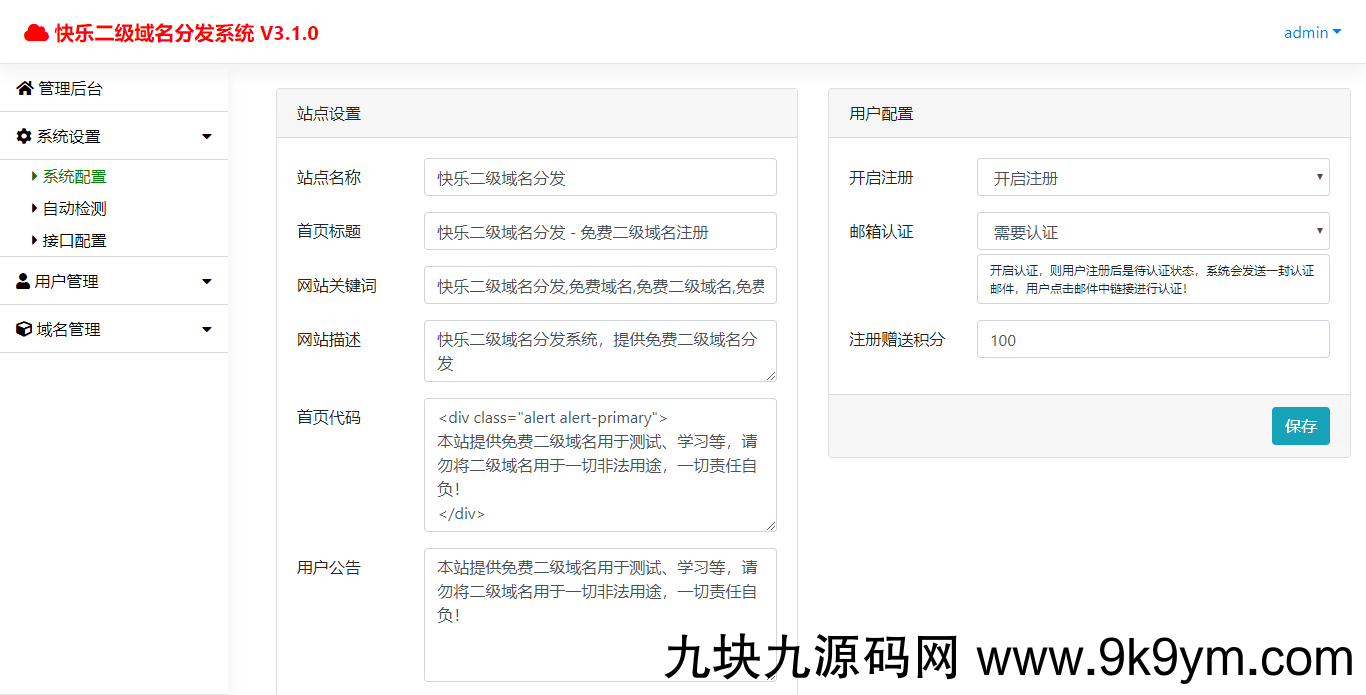Open 自动检测 submenu item

[74, 209]
